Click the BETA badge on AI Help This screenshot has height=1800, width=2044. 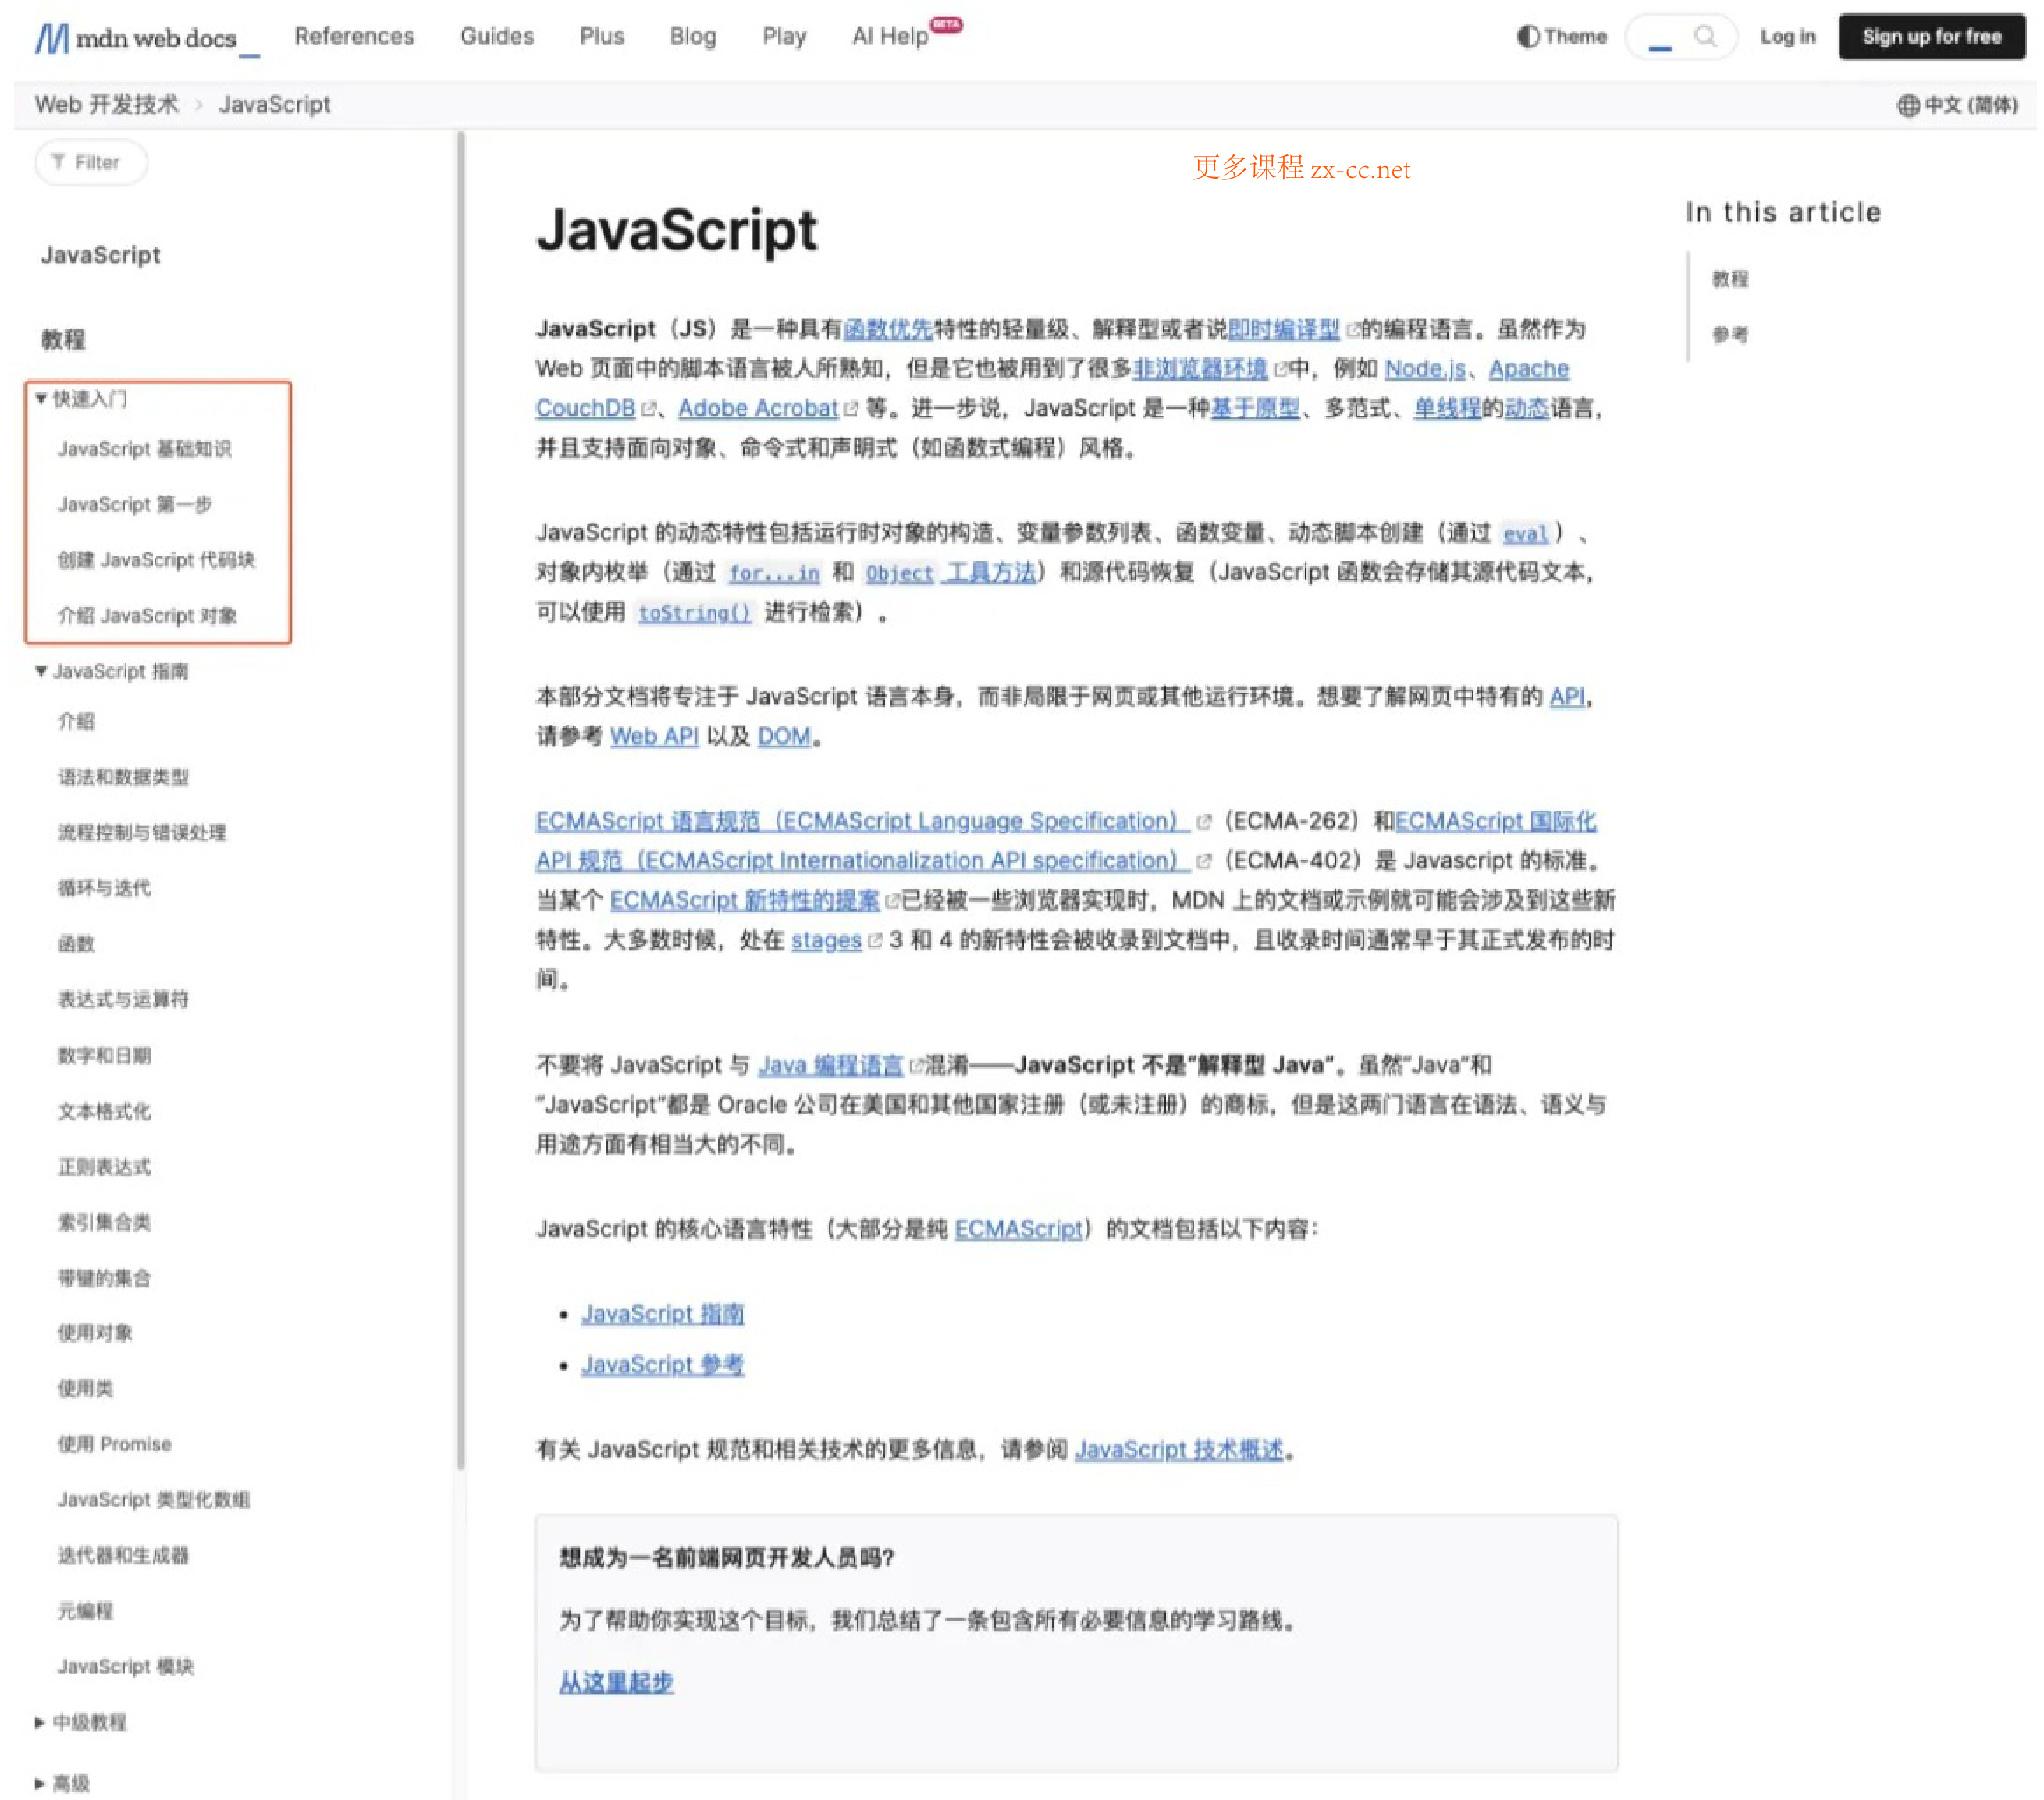[x=946, y=24]
